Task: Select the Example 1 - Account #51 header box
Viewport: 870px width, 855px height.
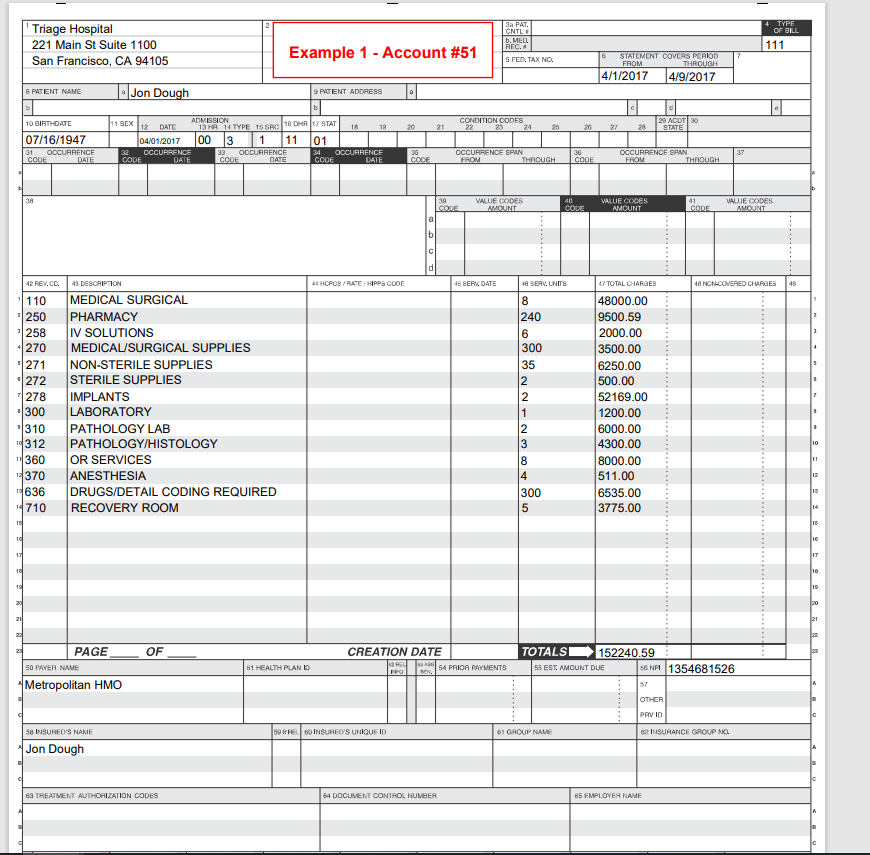Action: [383, 48]
